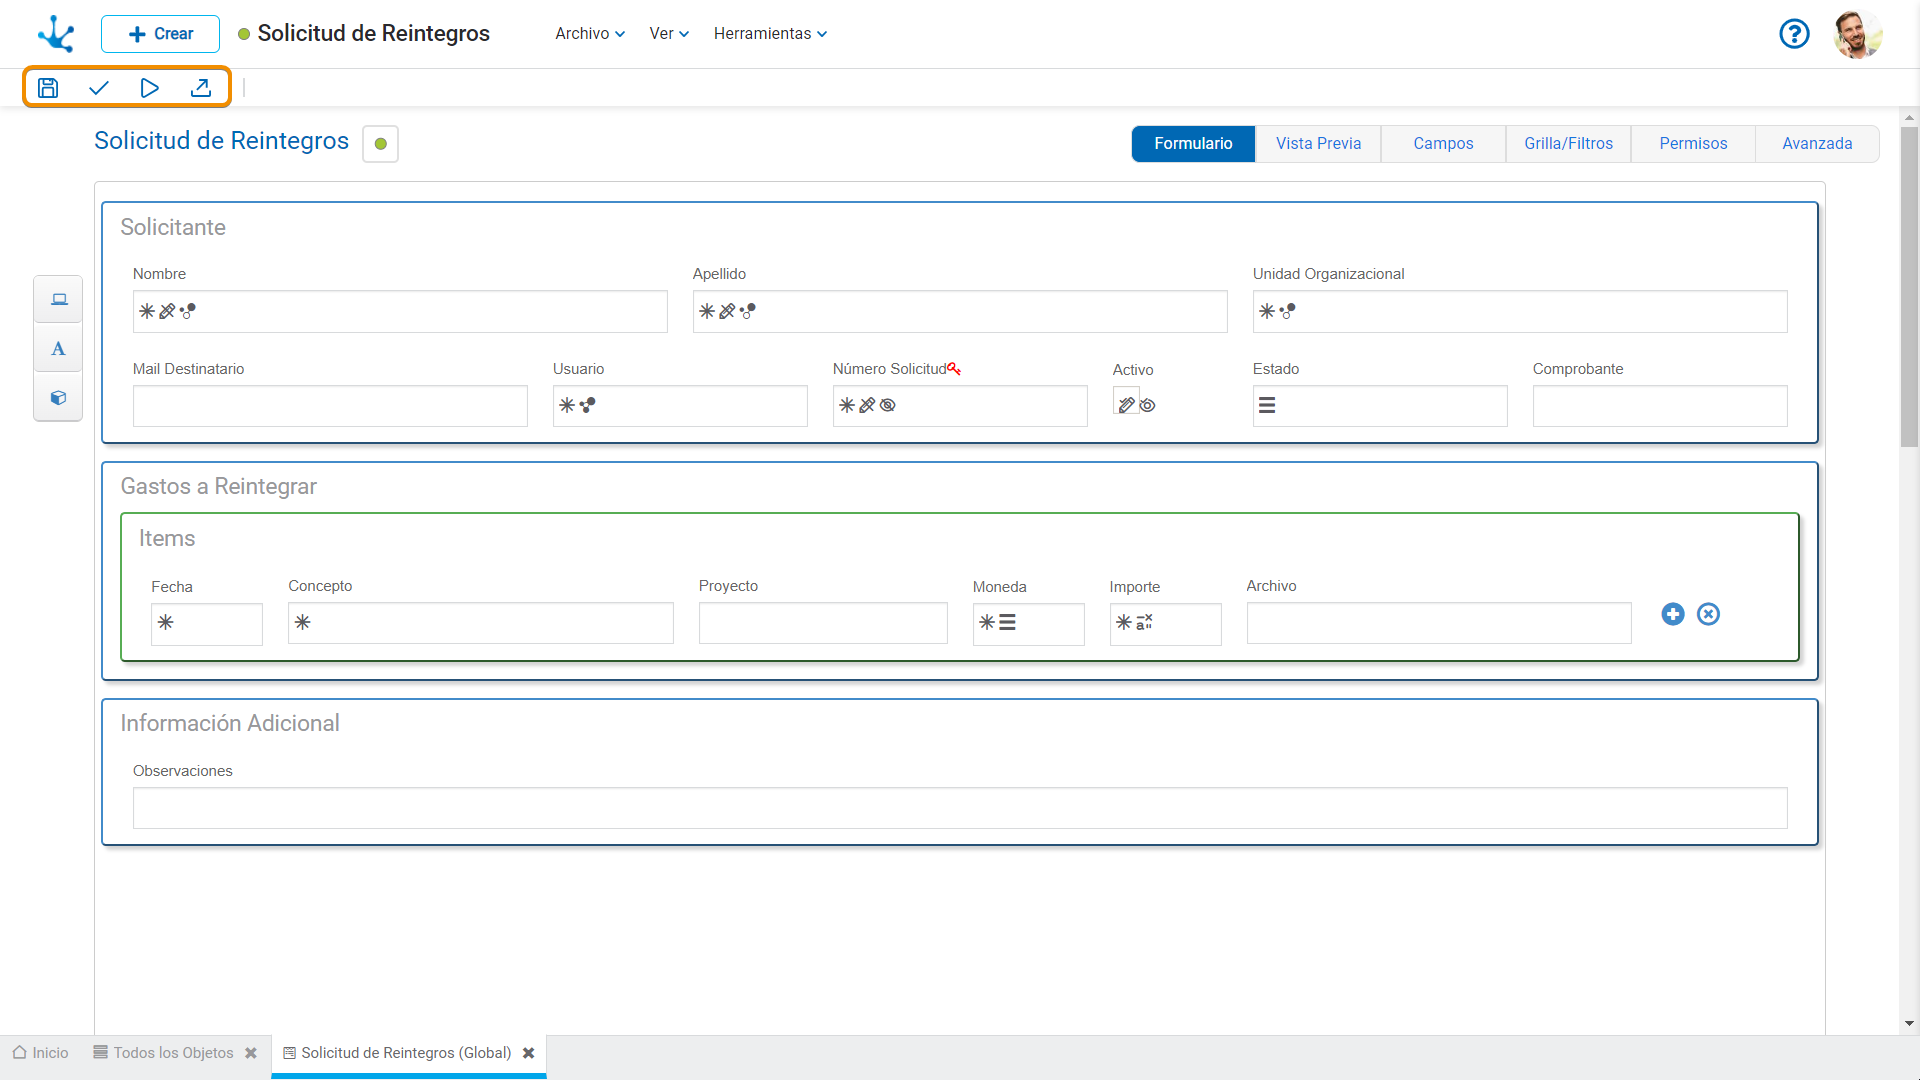Click the Crear button
This screenshot has width=1920, height=1080.
[160, 34]
